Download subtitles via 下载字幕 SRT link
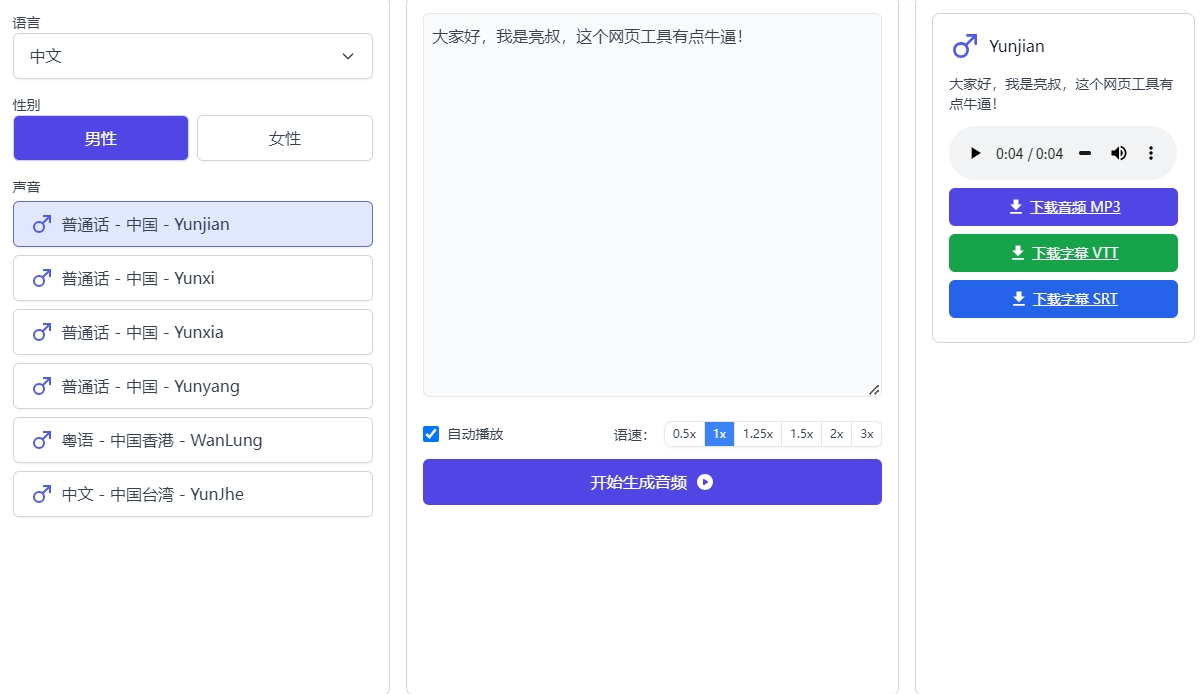 [1074, 299]
